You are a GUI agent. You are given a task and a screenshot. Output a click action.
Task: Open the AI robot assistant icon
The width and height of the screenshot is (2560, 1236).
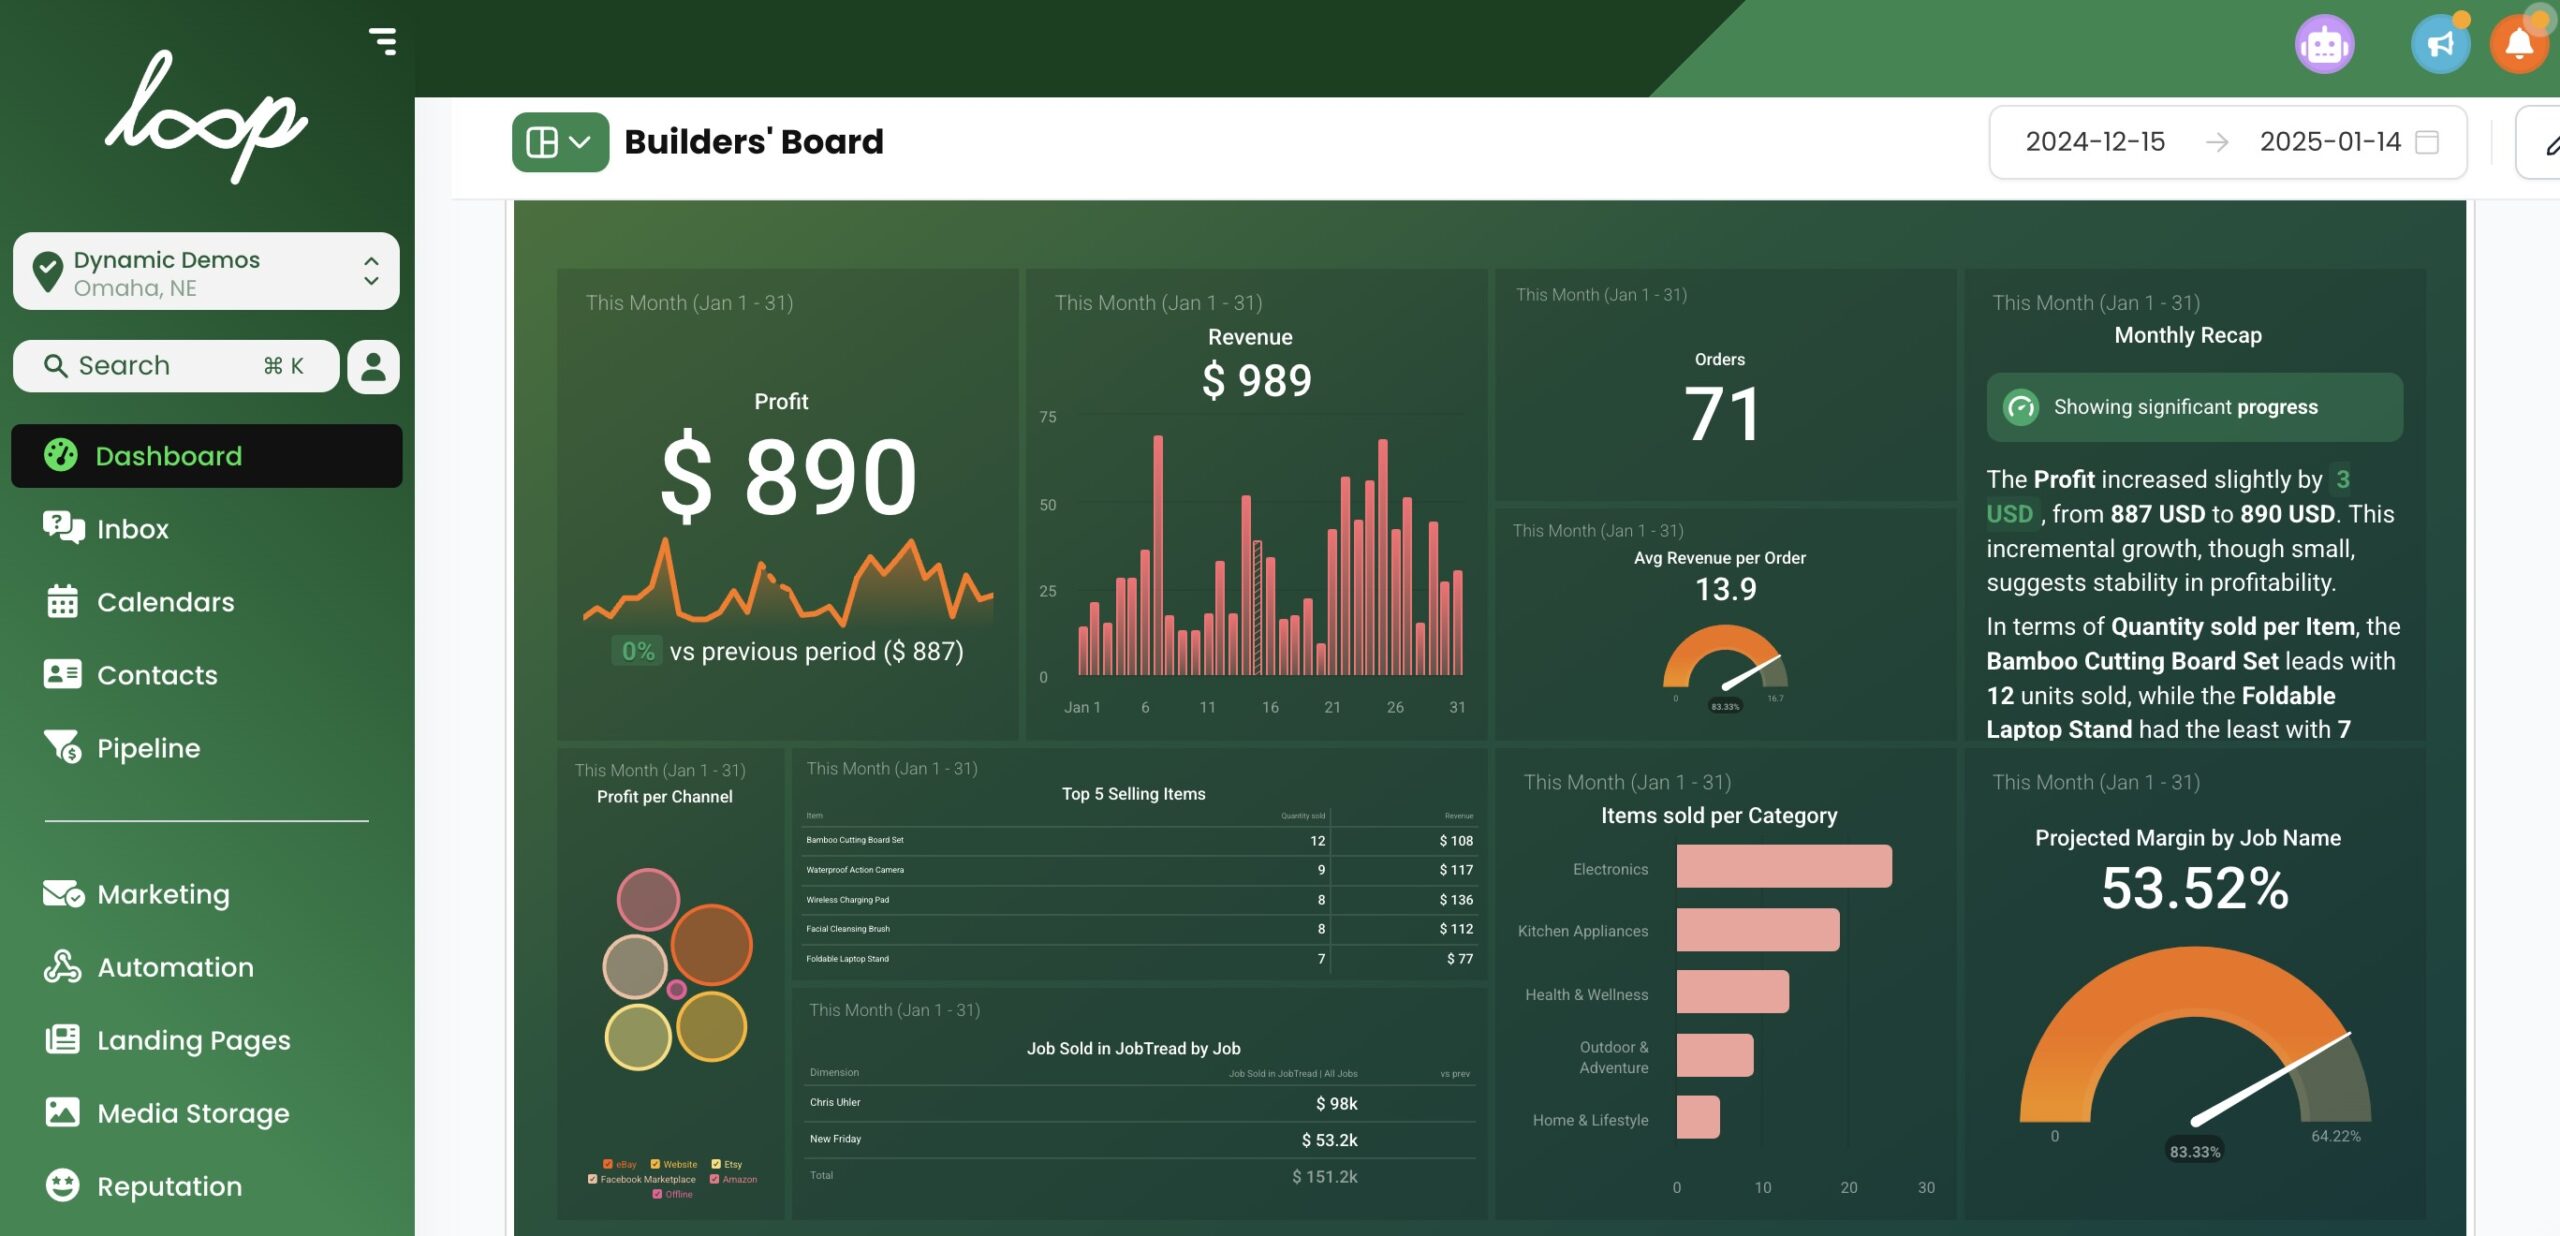click(x=2324, y=44)
